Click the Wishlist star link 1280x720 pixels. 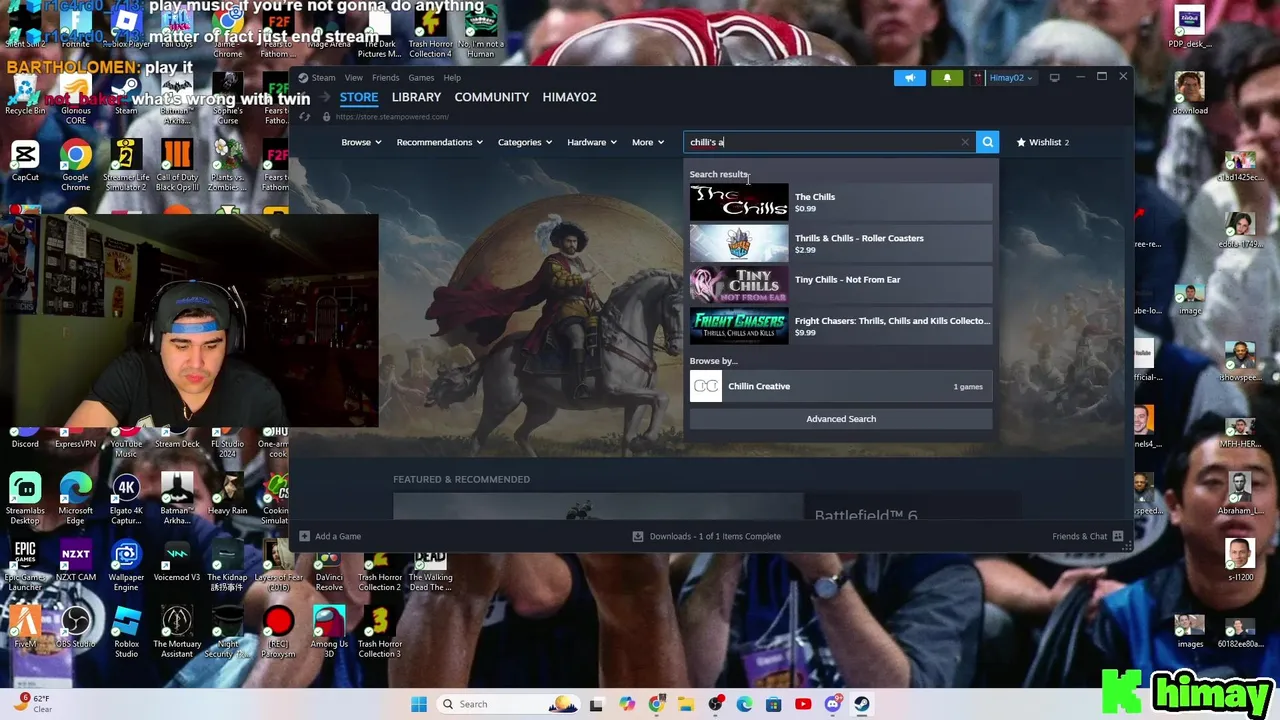click(1042, 142)
